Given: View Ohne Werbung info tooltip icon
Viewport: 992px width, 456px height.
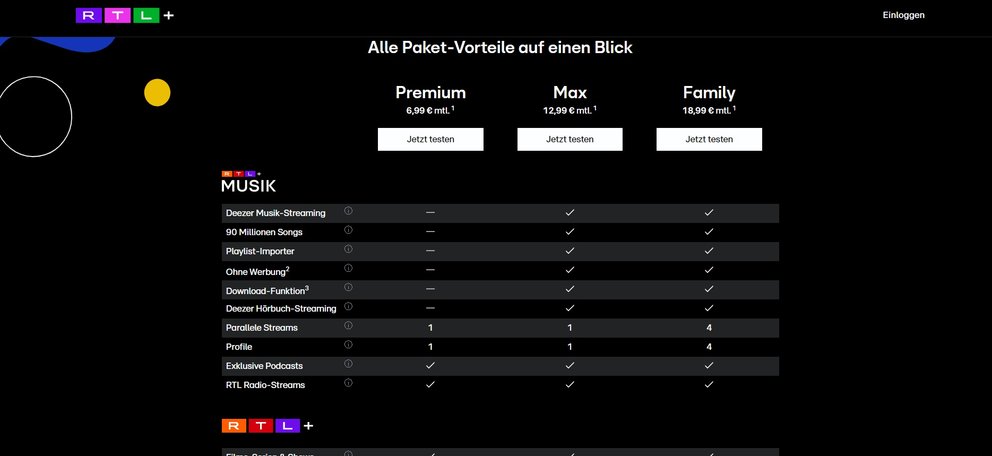Looking at the screenshot, I should tap(348, 268).
